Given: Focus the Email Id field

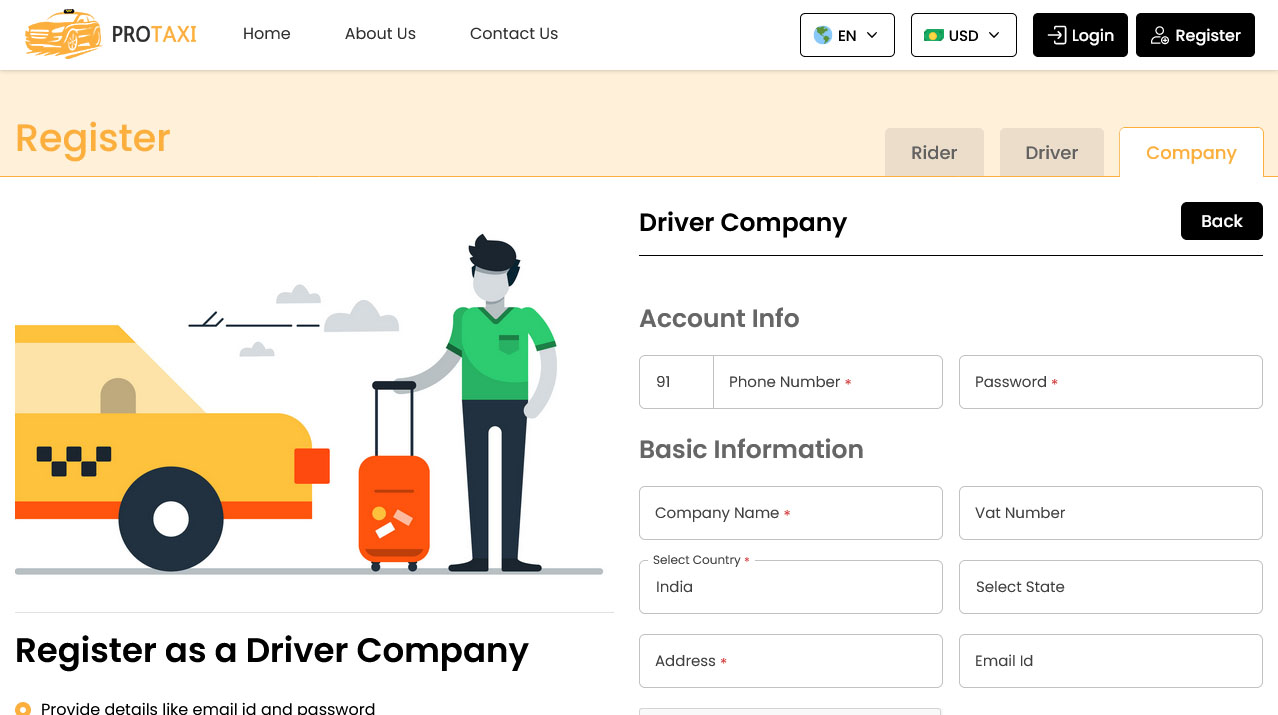Looking at the screenshot, I should [x=1111, y=661].
